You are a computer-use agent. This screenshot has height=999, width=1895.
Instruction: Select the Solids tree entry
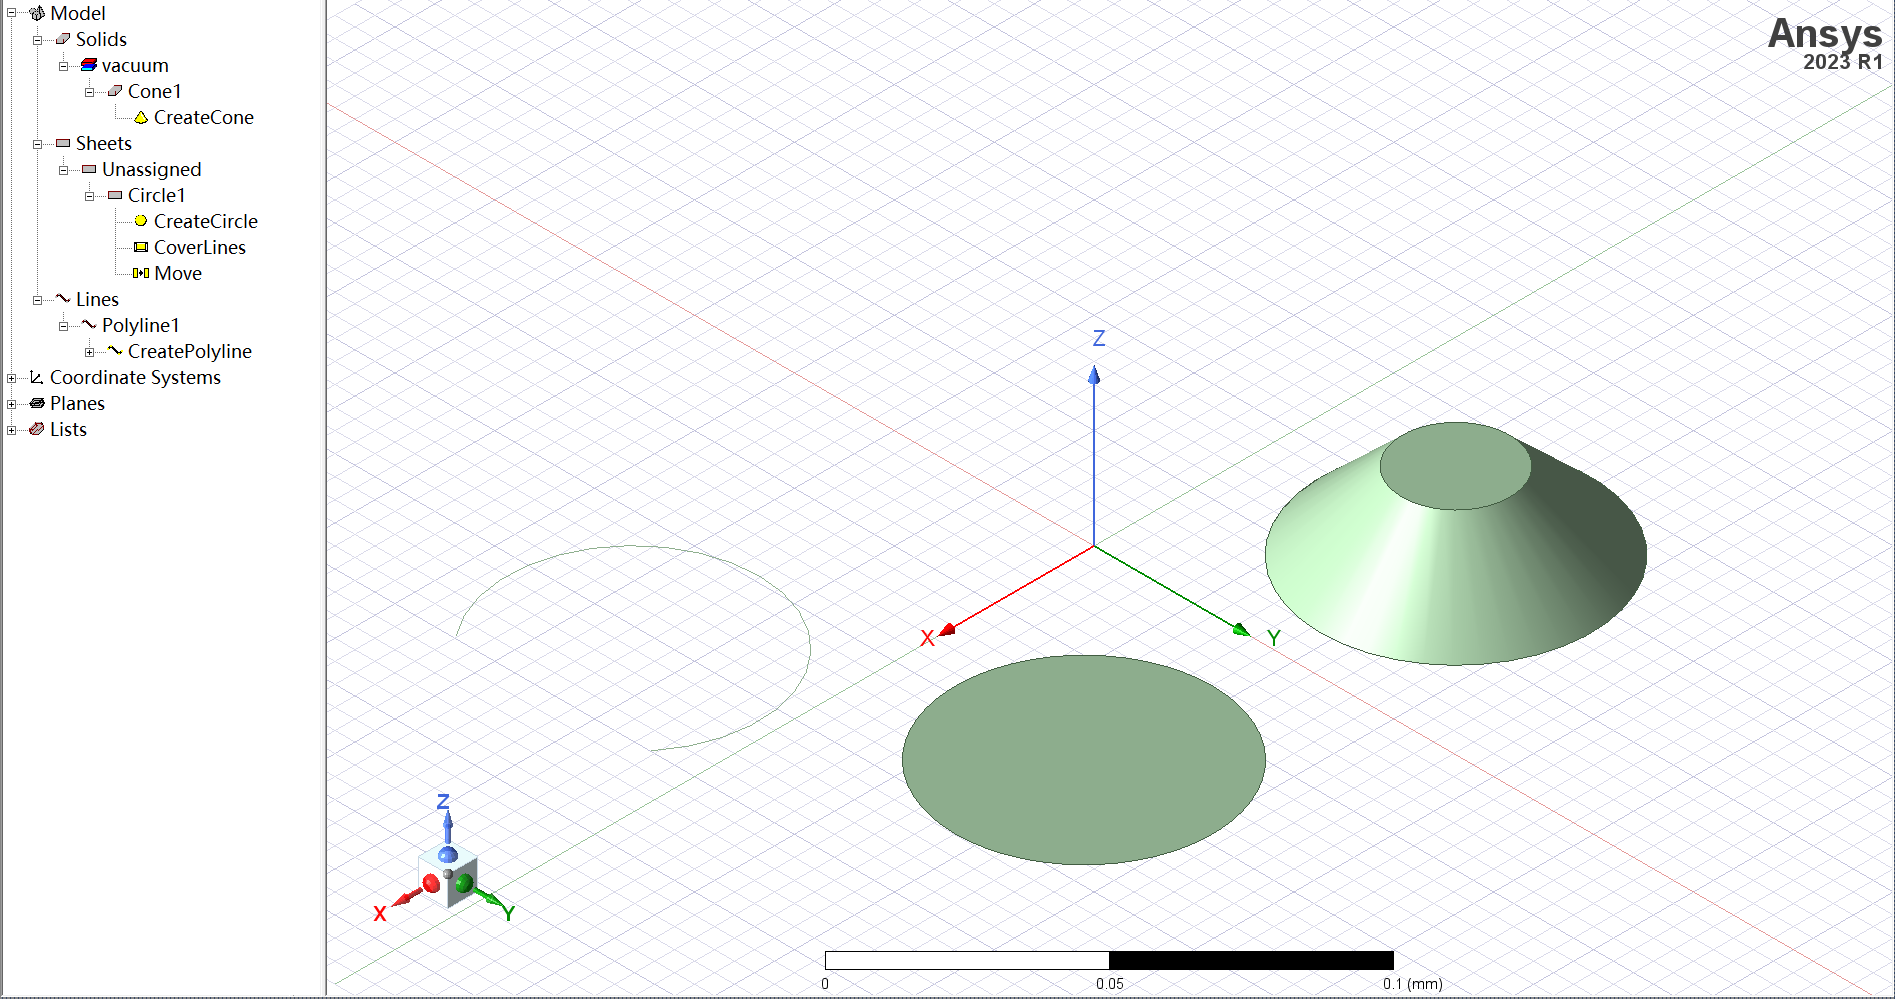pyautogui.click(x=101, y=39)
